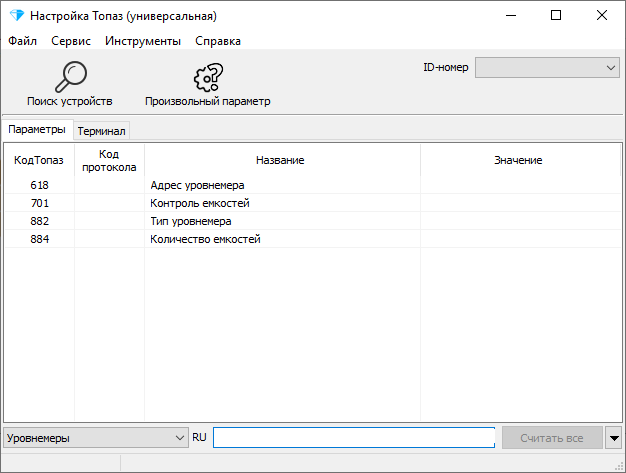Click the Название column header
Image resolution: width=626 pixels, height=473 pixels.
point(282,160)
